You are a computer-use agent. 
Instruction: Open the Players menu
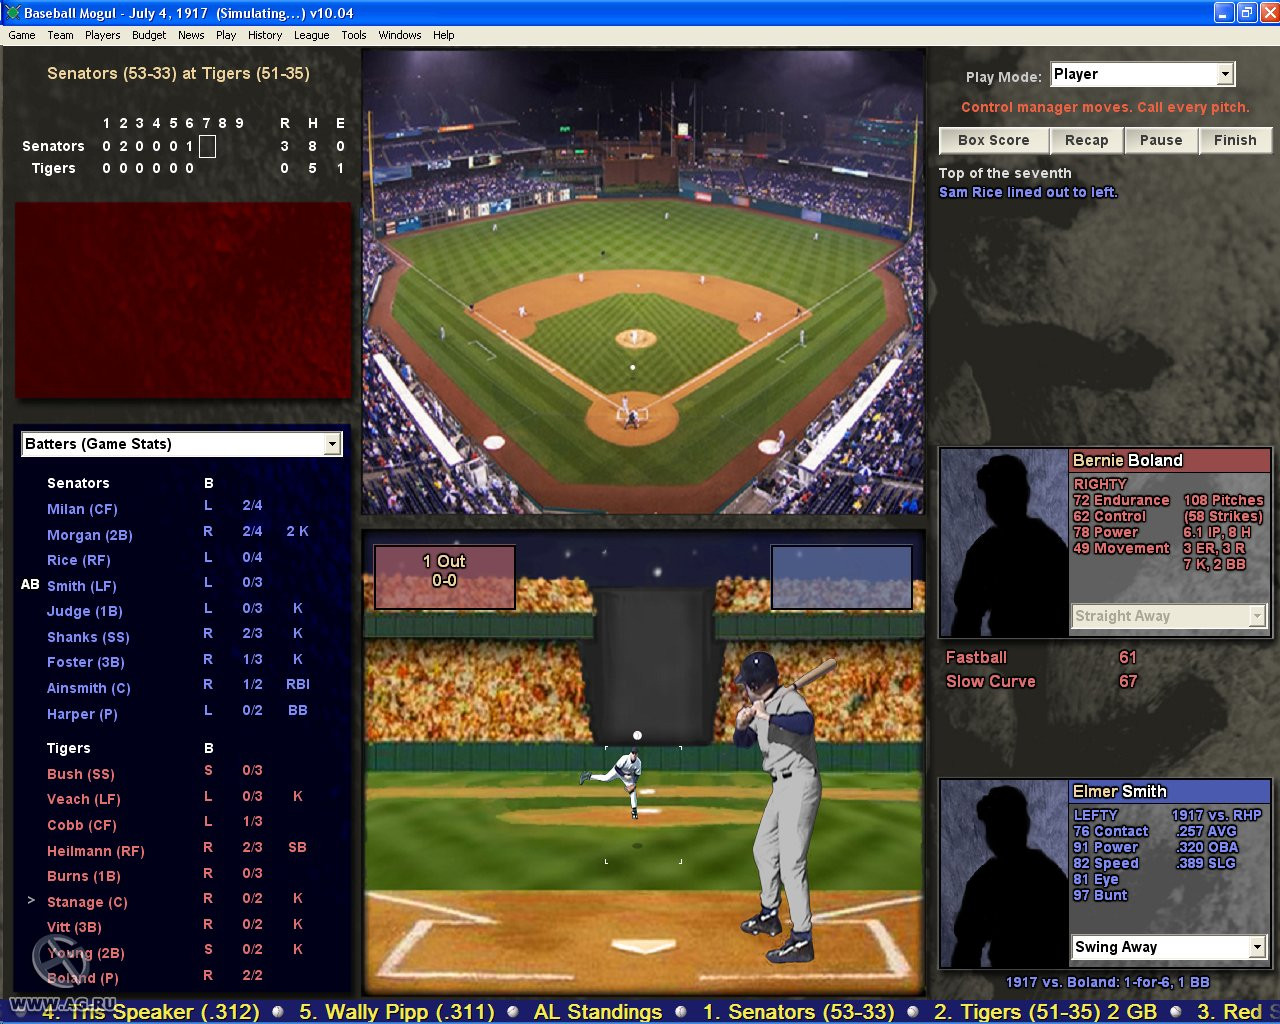tap(103, 35)
